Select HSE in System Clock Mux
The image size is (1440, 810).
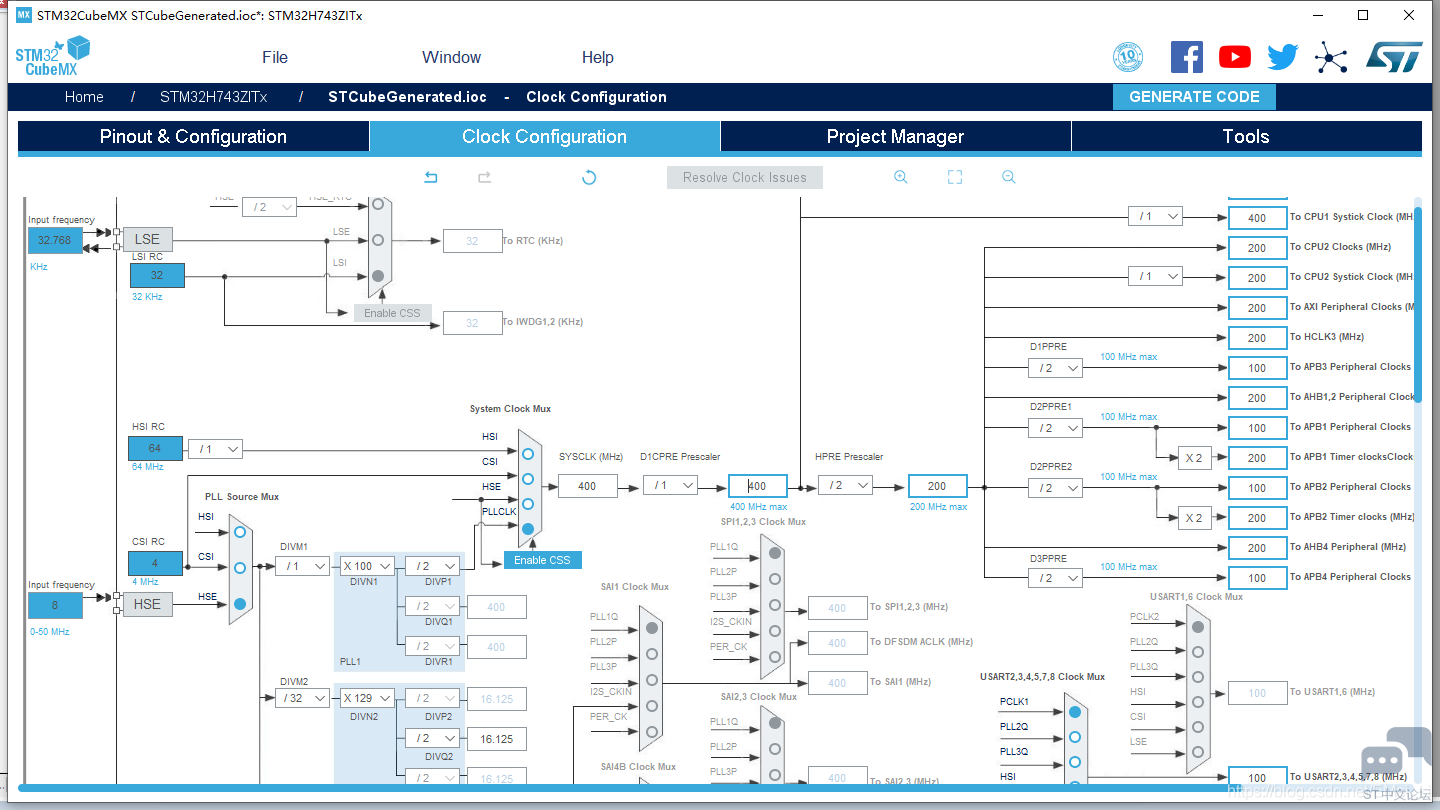tap(528, 503)
